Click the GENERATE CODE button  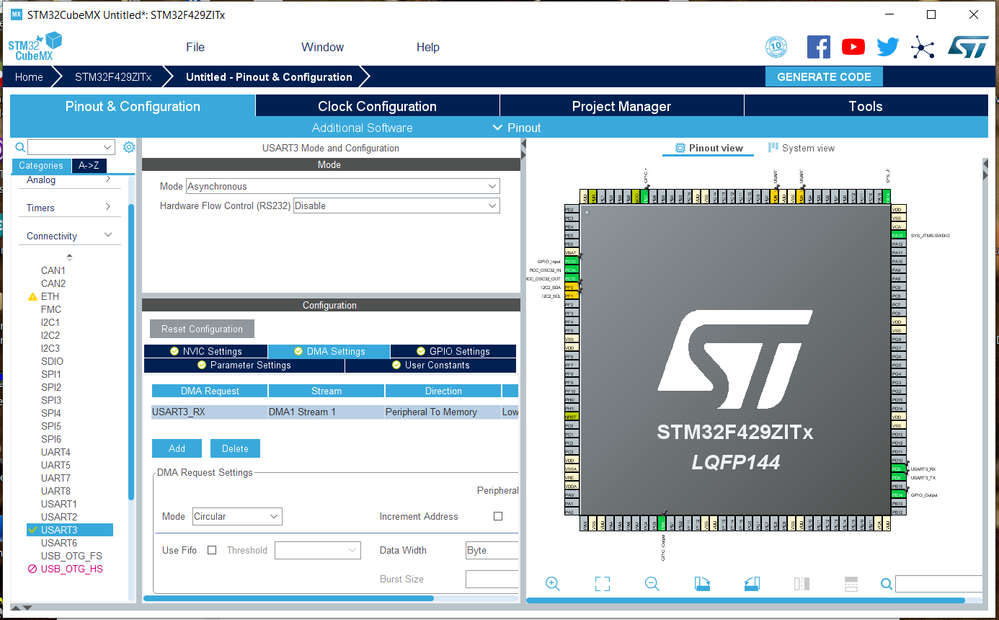[824, 76]
